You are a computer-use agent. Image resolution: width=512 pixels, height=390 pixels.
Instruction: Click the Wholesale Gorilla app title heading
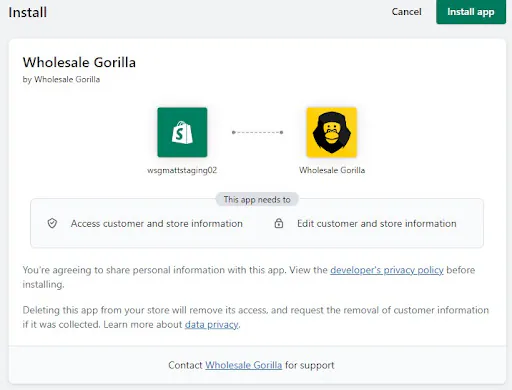pos(79,62)
